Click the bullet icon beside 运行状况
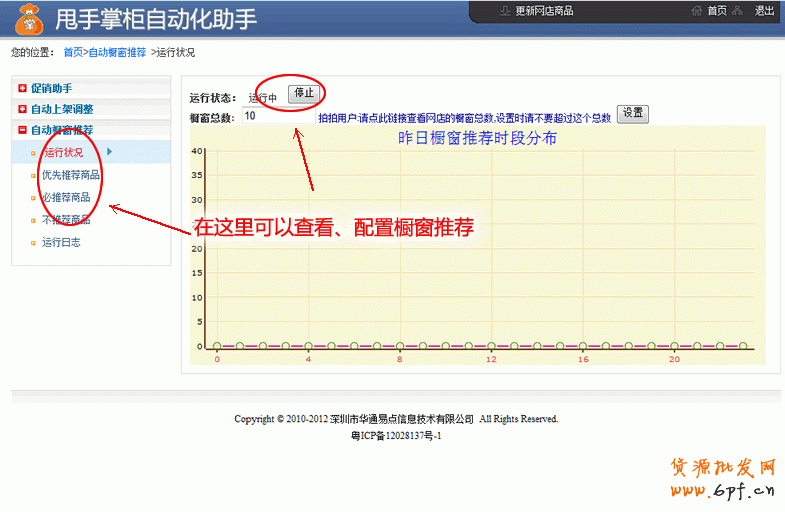 pyautogui.click(x=33, y=153)
